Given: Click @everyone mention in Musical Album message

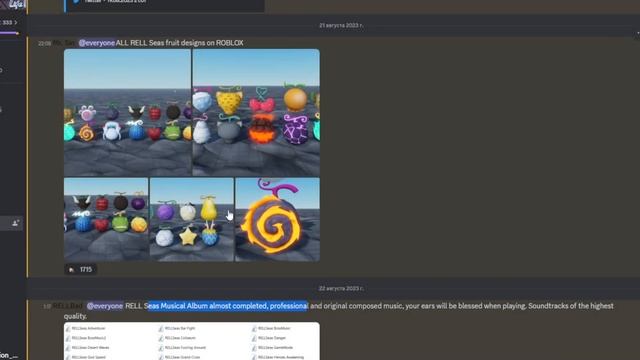Looking at the screenshot, I should tap(105, 306).
